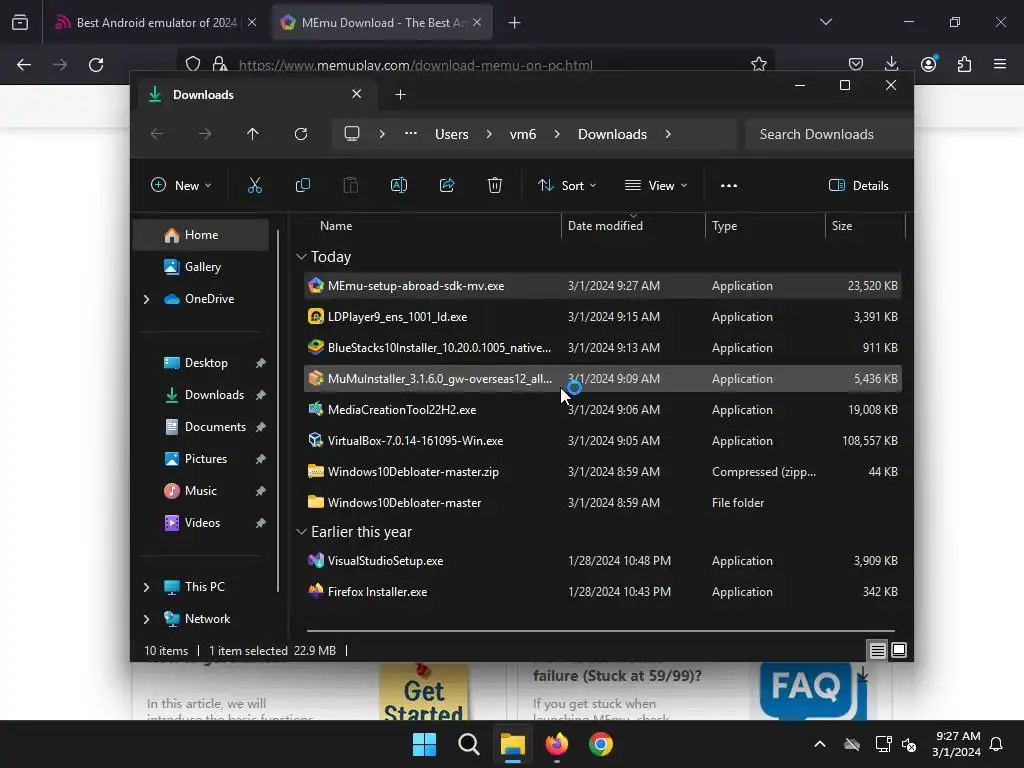Click the Search Downloads field
The image size is (1024, 768).
(x=829, y=134)
